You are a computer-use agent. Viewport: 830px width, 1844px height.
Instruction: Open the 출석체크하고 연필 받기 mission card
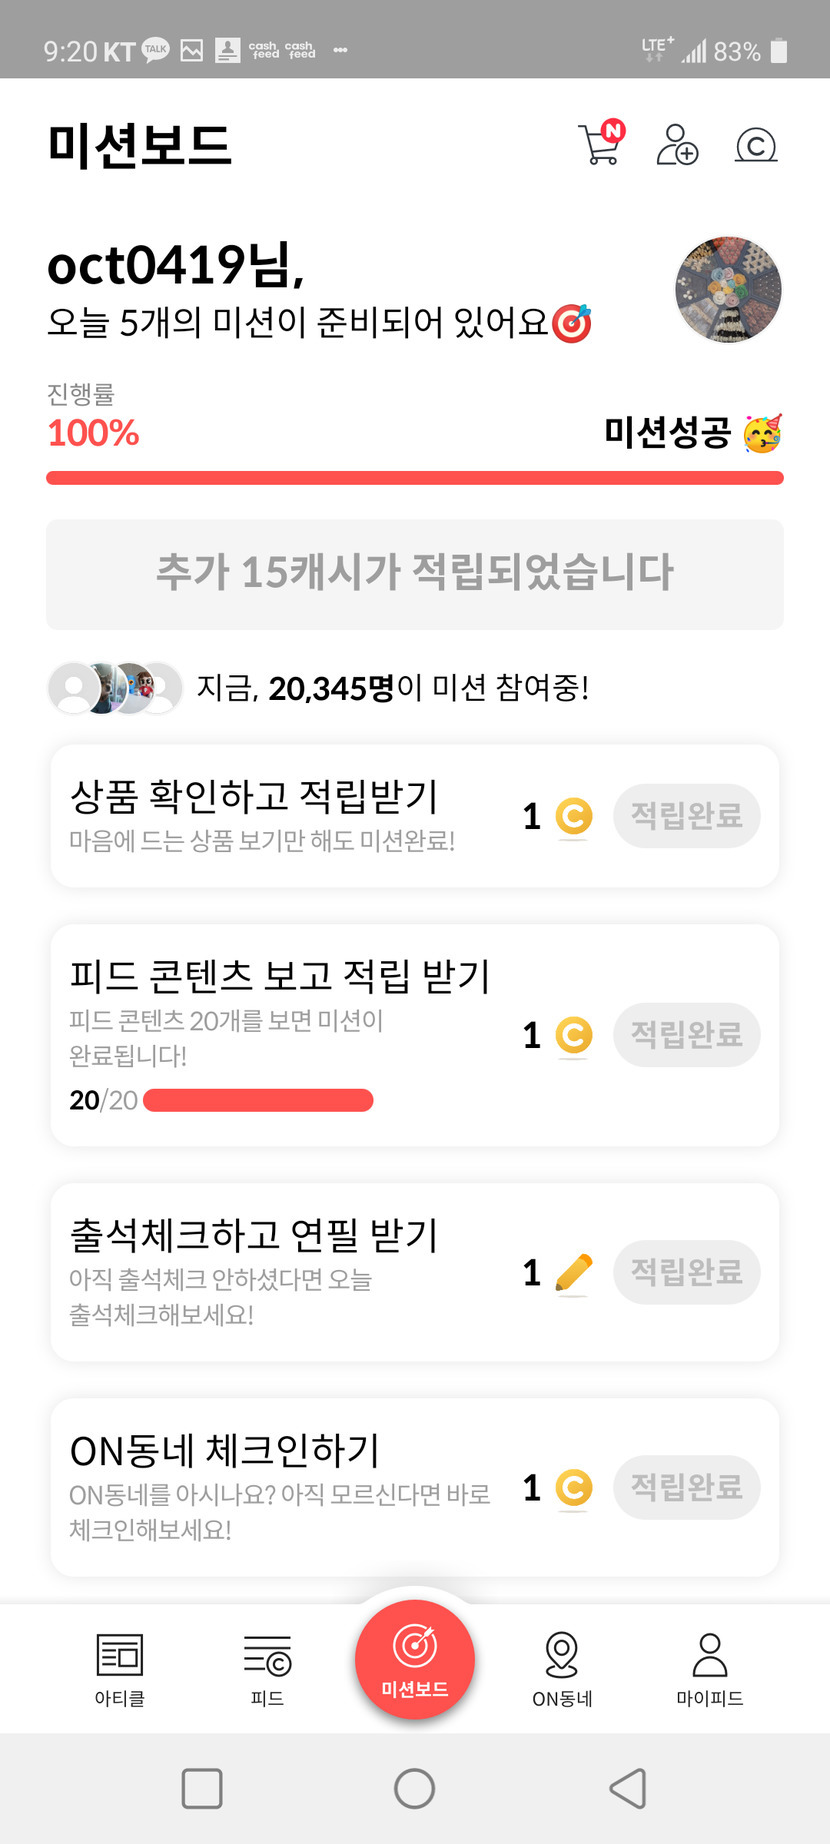pos(280,1270)
